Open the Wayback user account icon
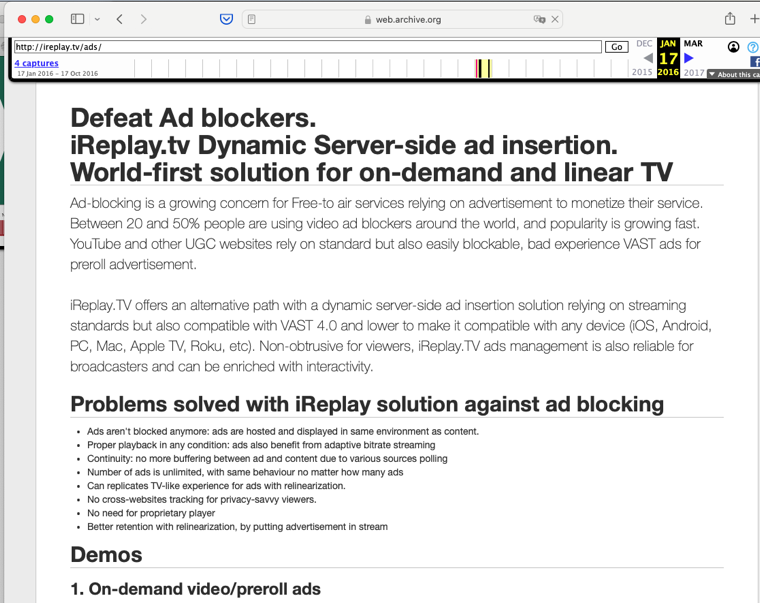The image size is (760, 603). coord(733,47)
